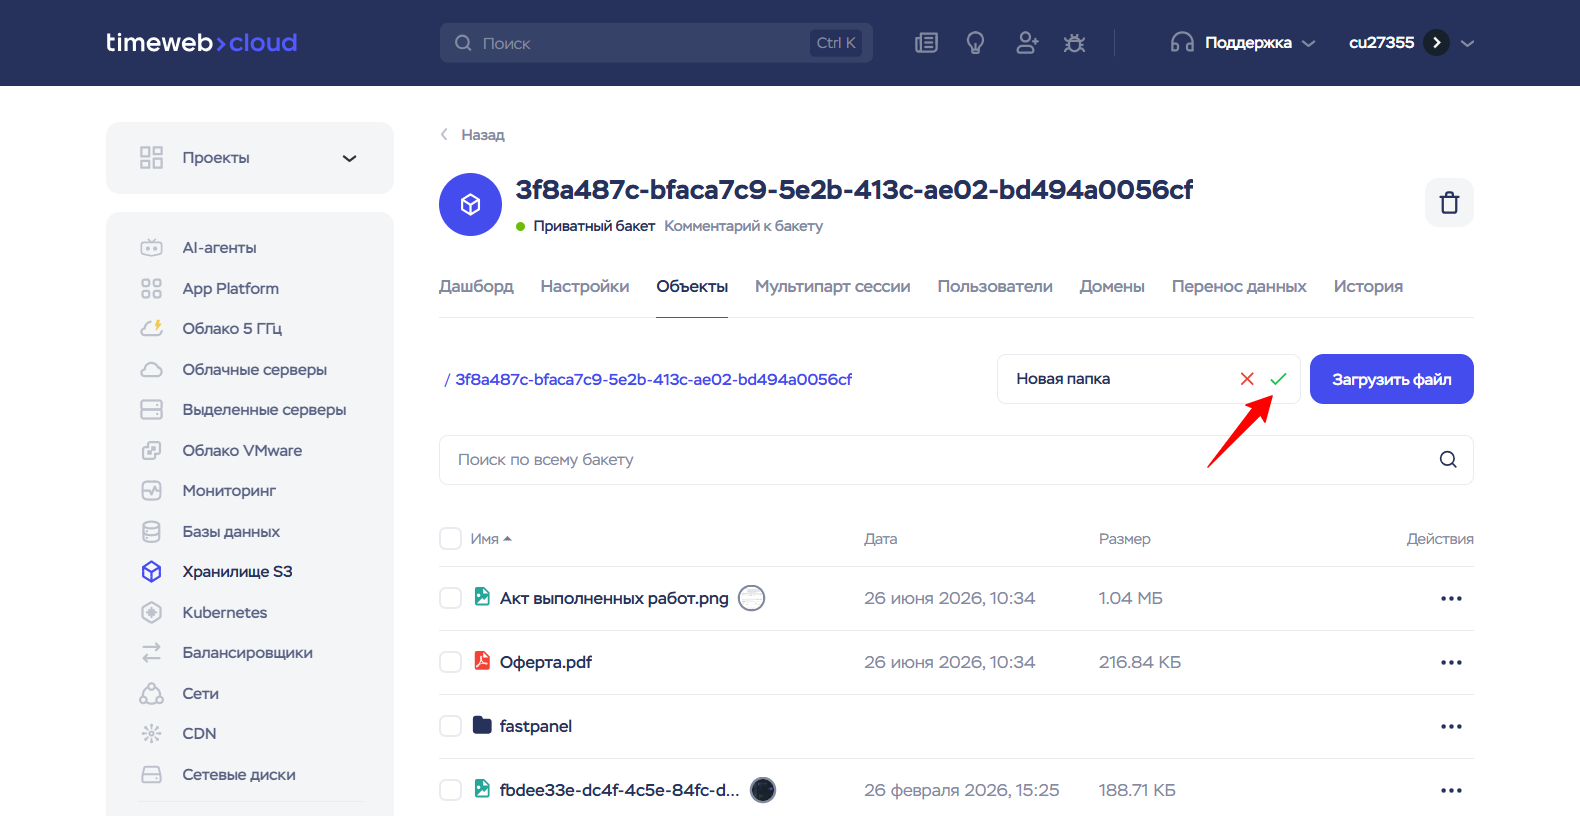
Task: Delete bucket using the trash icon
Action: (1449, 203)
